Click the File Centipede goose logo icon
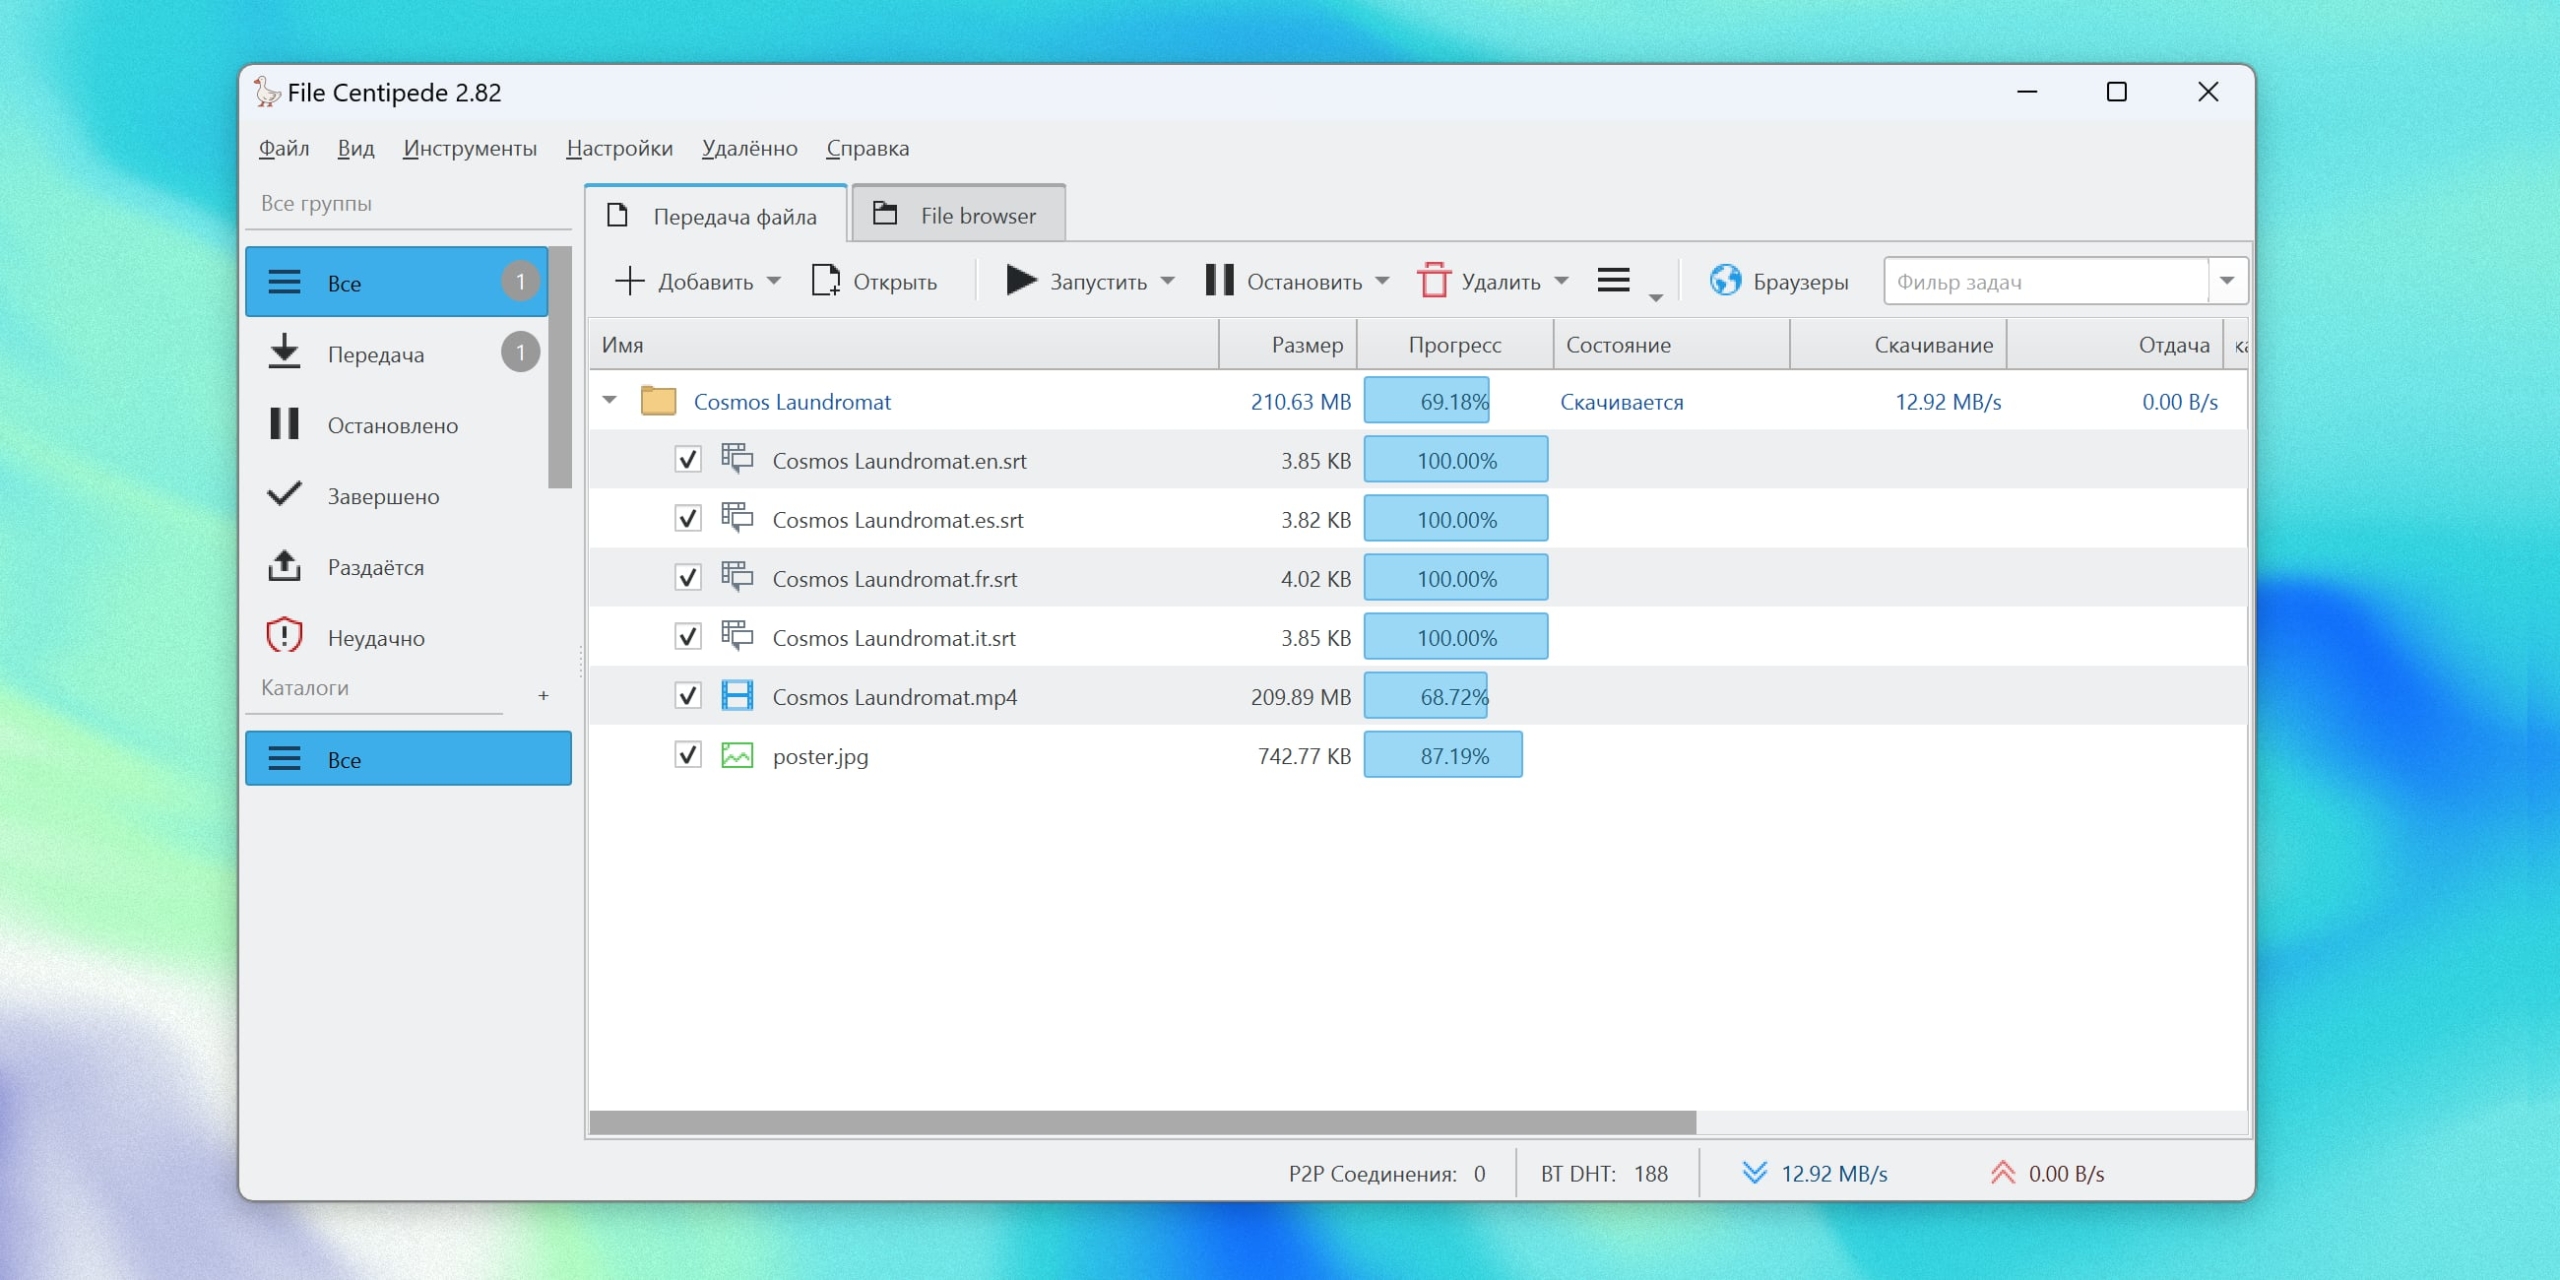Image resolution: width=2560 pixels, height=1280 pixels. coord(266,92)
